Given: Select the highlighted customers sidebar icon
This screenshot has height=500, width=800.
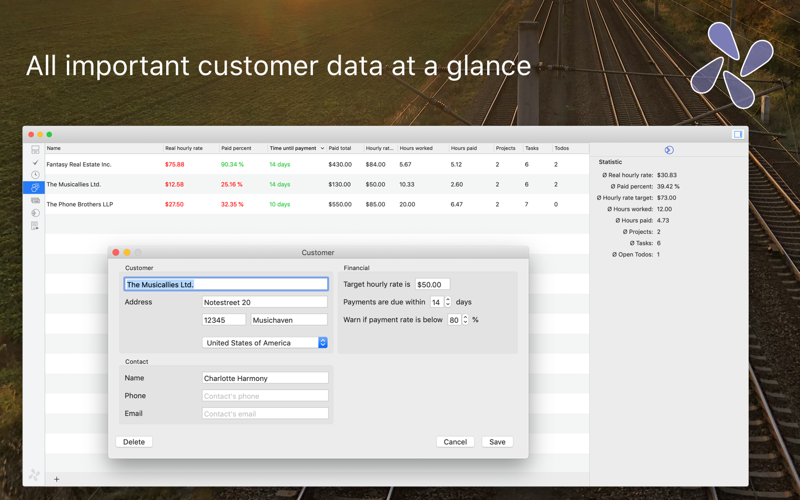Looking at the screenshot, I should click(x=34, y=188).
